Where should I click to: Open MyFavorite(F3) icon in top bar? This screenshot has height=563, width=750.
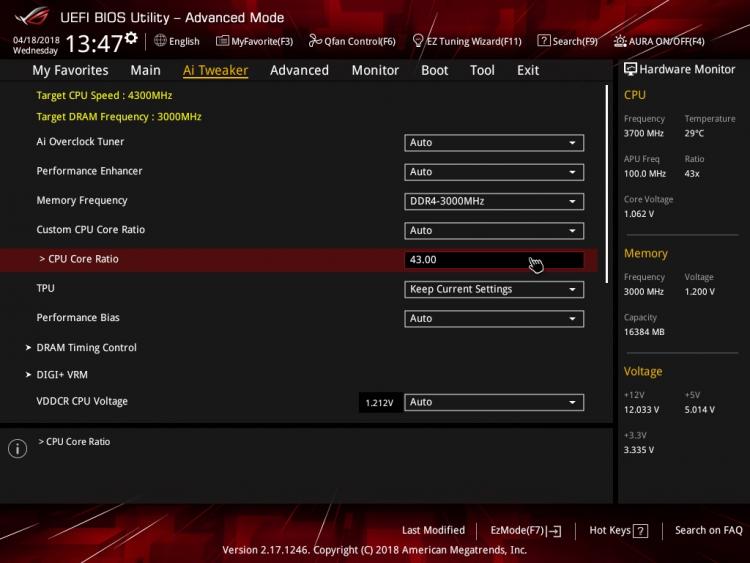pyautogui.click(x=222, y=41)
